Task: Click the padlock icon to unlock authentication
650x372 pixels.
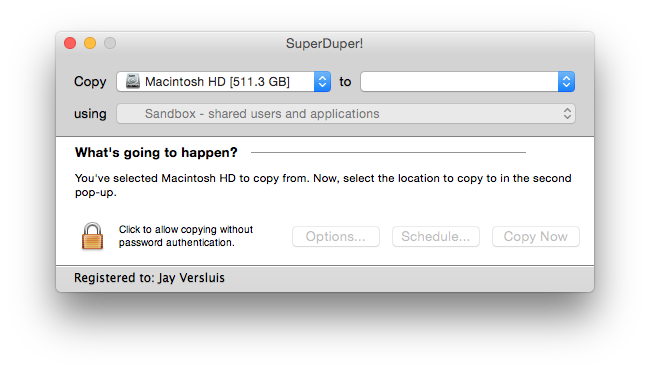Action: (x=92, y=236)
